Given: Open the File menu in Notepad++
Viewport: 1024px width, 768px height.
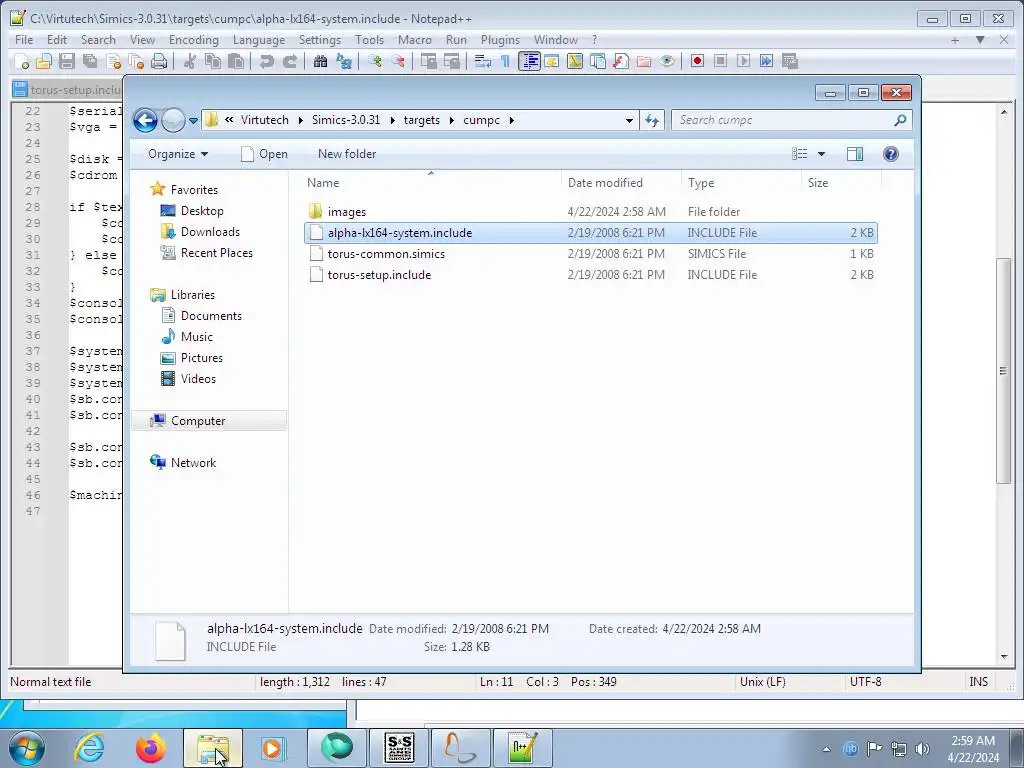Looking at the screenshot, I should pyautogui.click(x=24, y=40).
